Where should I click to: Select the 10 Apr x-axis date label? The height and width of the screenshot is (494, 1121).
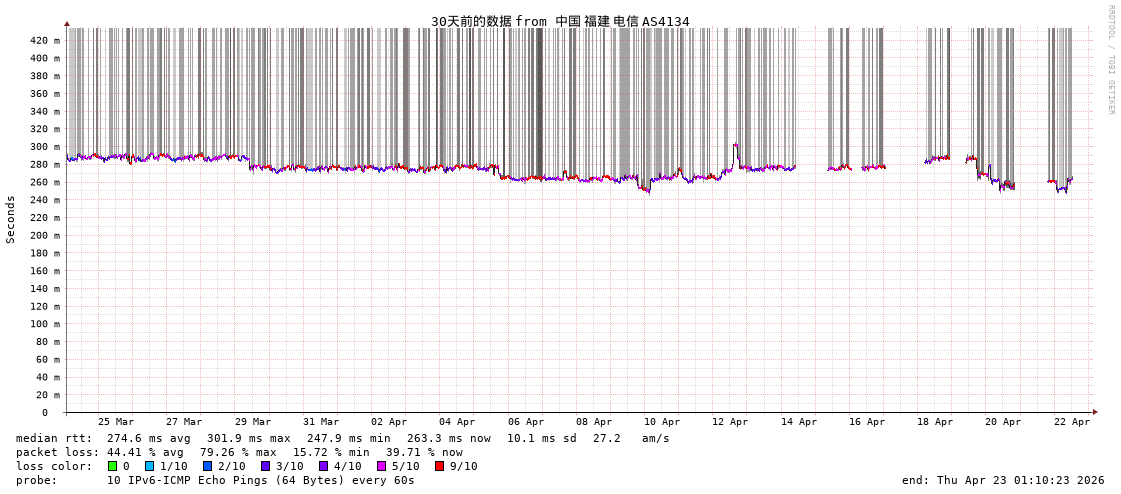tap(662, 422)
